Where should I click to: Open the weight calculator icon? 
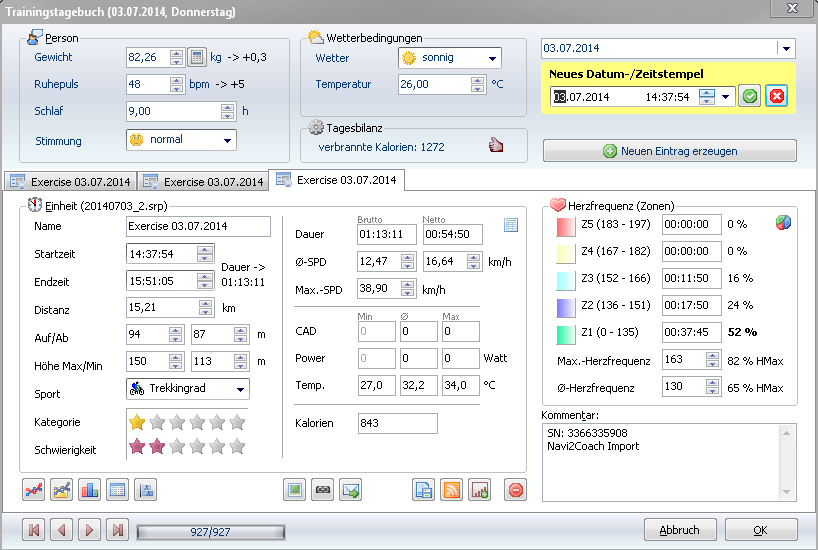[197, 57]
